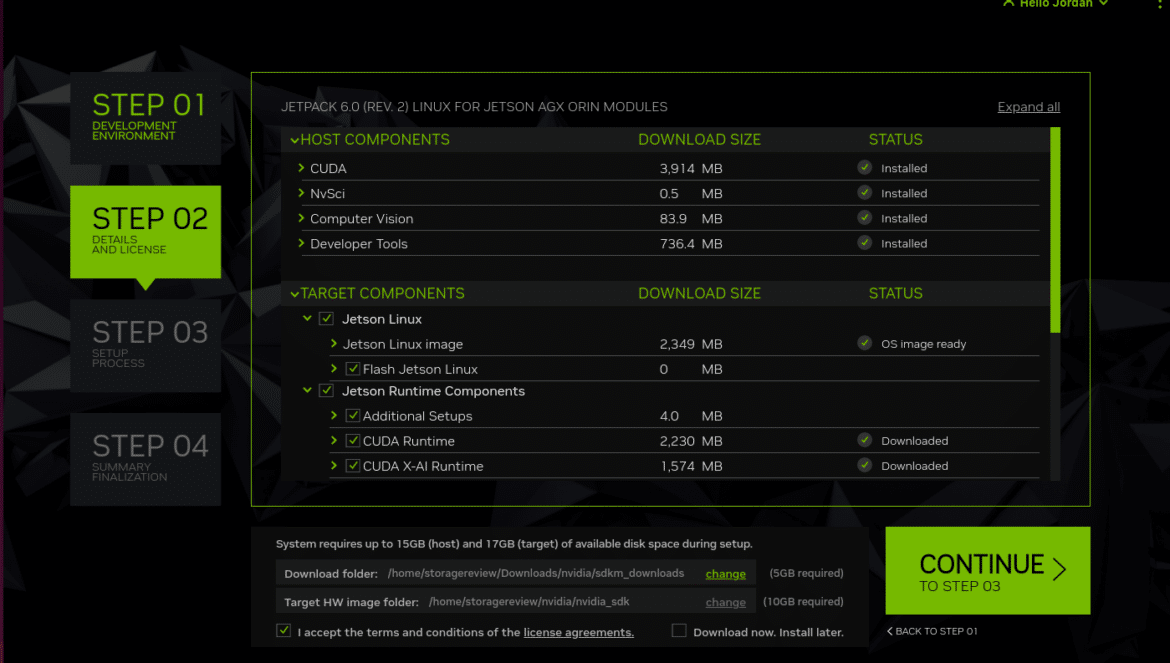Click the disk space requirement message

tap(514, 544)
